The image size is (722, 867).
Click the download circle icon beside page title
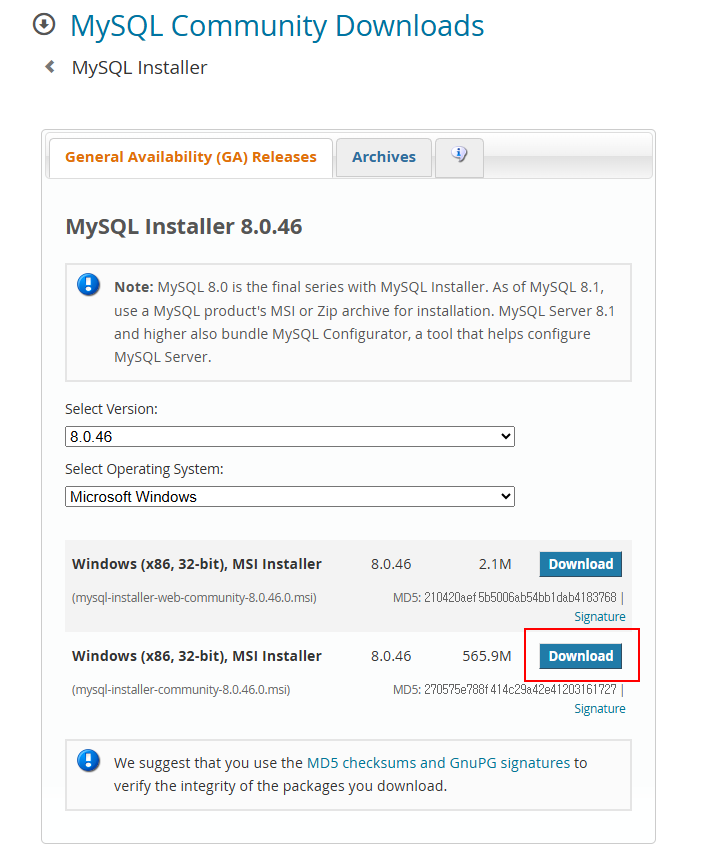(x=44, y=24)
